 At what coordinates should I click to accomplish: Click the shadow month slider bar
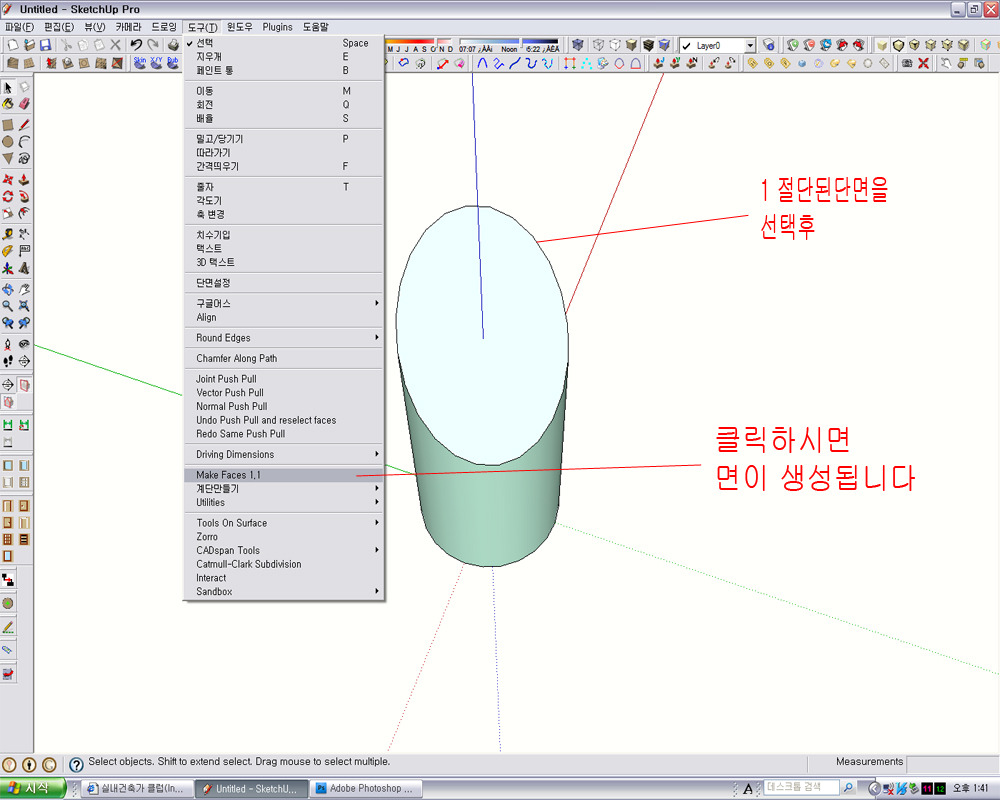[418, 42]
